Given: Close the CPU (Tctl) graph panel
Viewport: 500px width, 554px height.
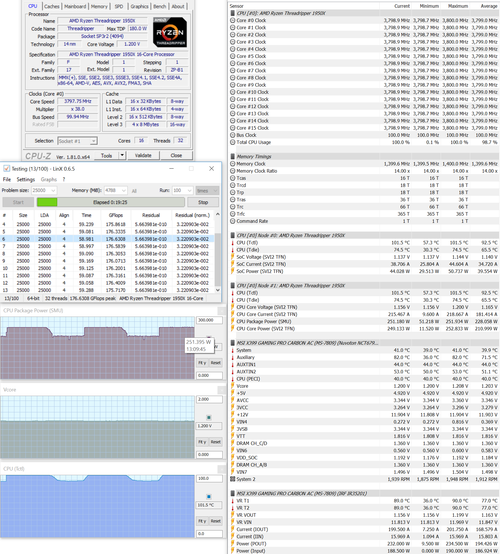Looking at the screenshot, I should point(222,469).
